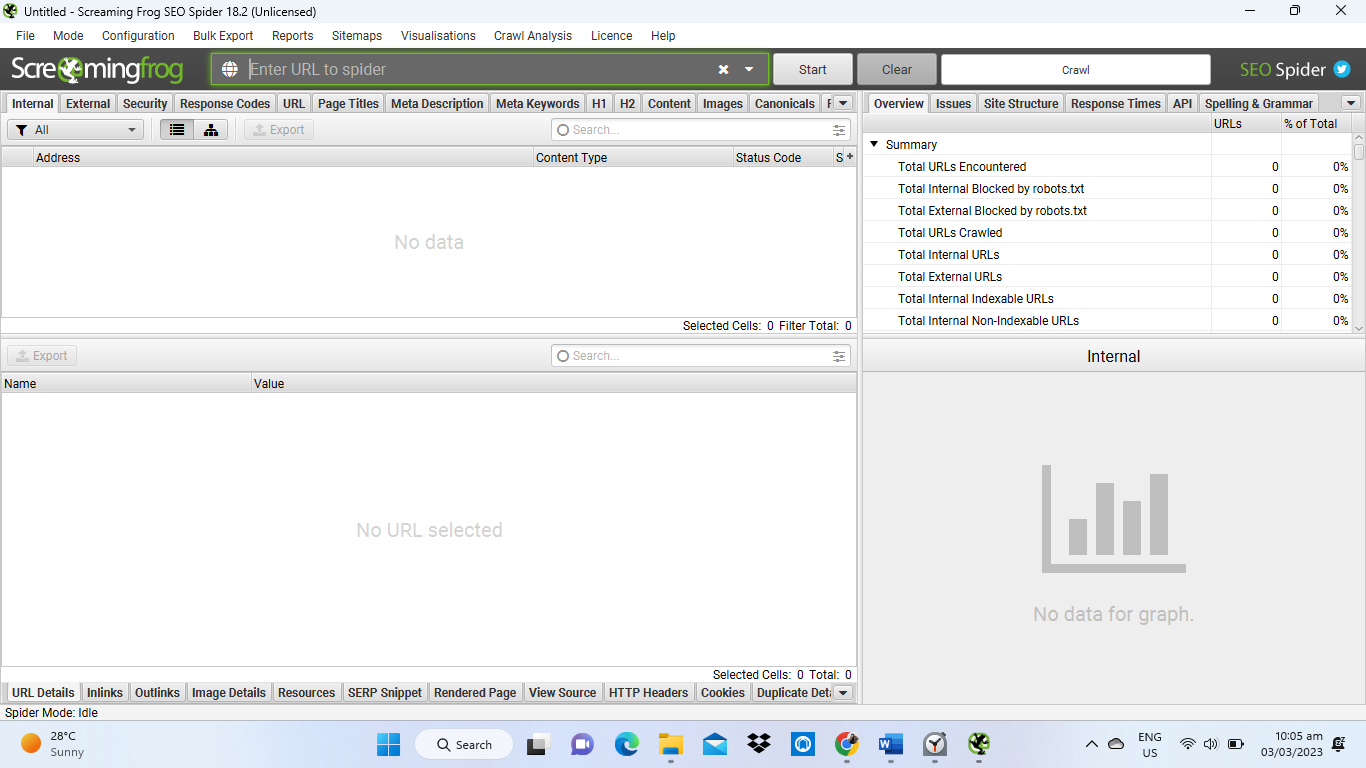The width and height of the screenshot is (1366, 768).
Task: Open the Canonicals tab
Action: coord(785,103)
